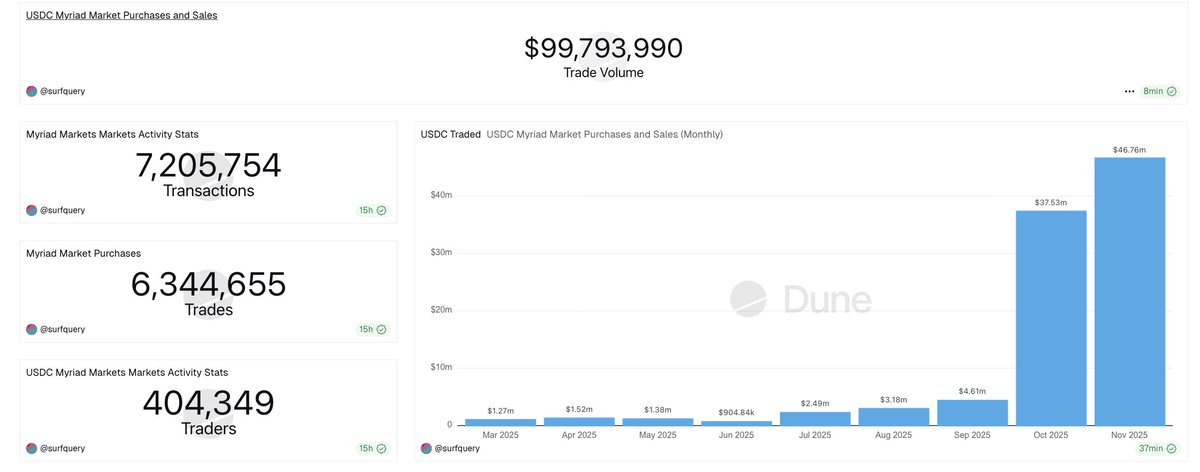Viewport: 1200px width, 472px height.
Task: Click the $46.76m bar label
Action: [1130, 150]
